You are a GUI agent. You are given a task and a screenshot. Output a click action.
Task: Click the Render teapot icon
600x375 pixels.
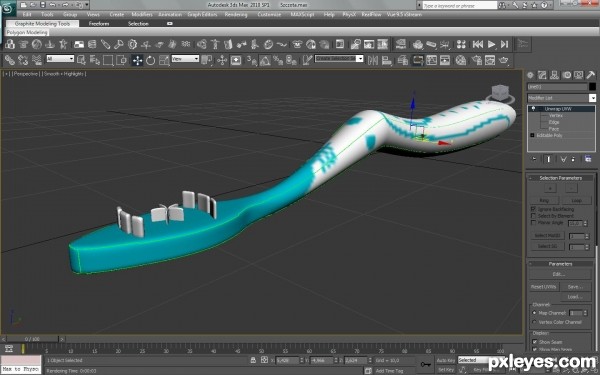pos(504,60)
